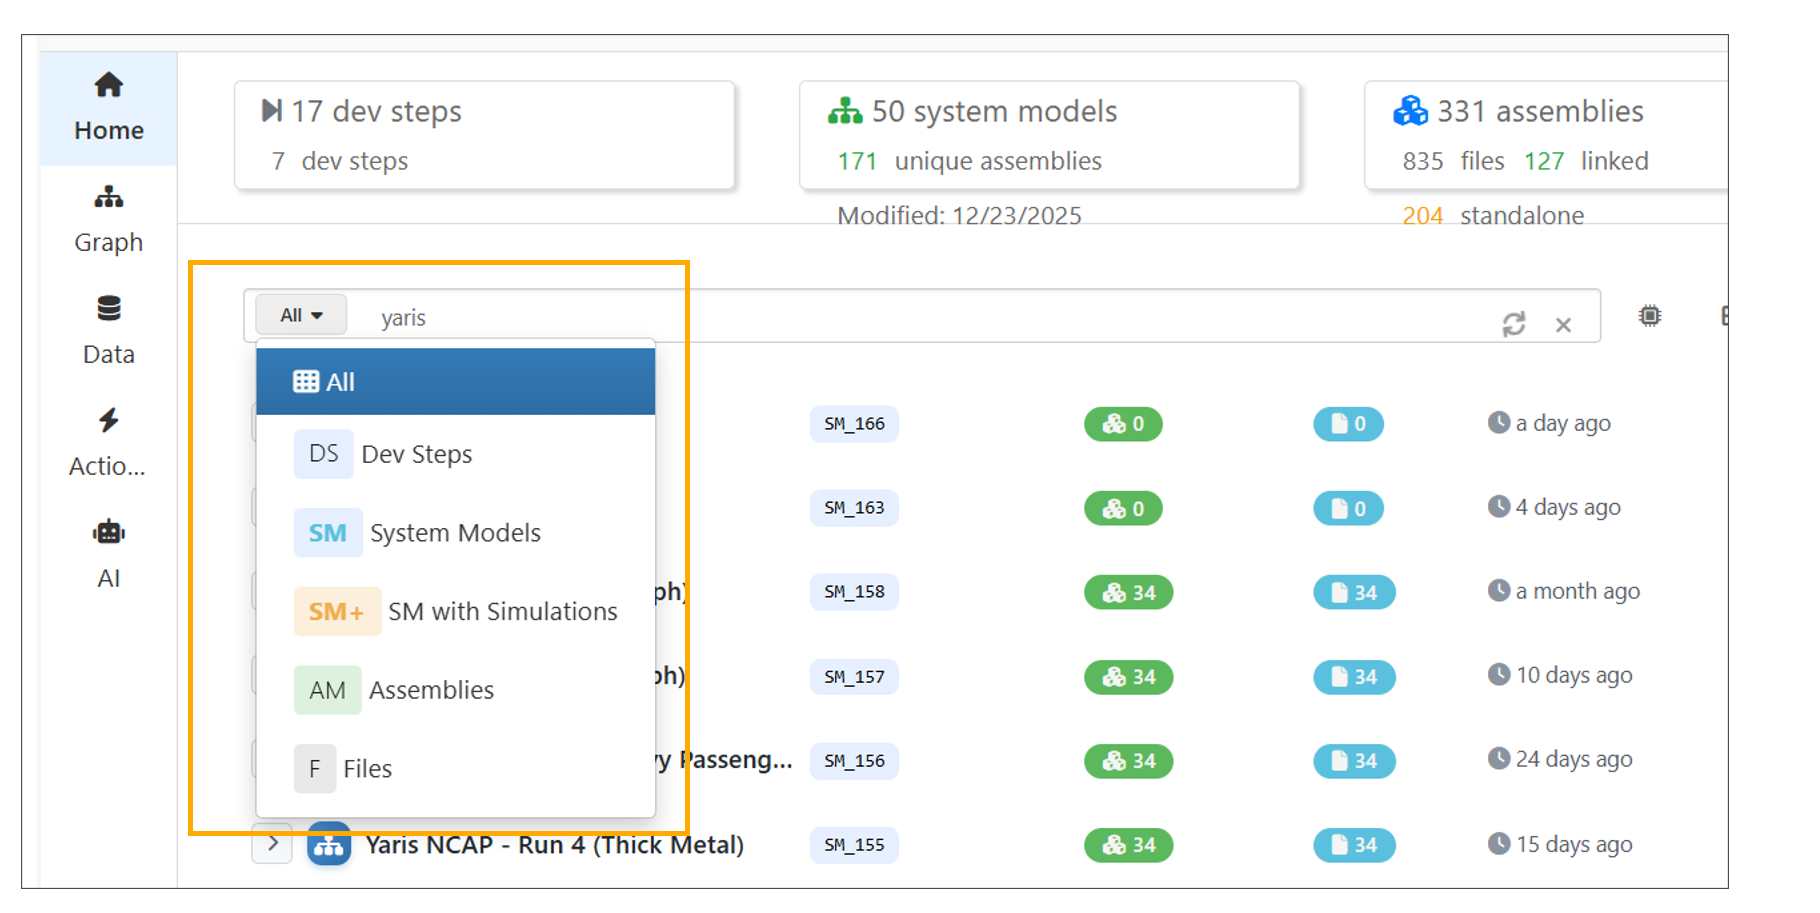
Task: Select All in the filter menu
Action: [455, 382]
